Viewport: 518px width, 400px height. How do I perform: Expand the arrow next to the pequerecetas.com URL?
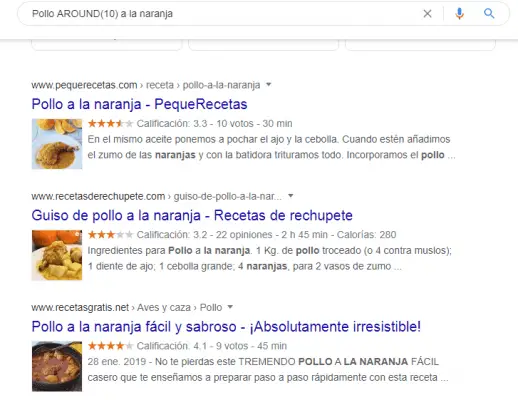(x=269, y=85)
